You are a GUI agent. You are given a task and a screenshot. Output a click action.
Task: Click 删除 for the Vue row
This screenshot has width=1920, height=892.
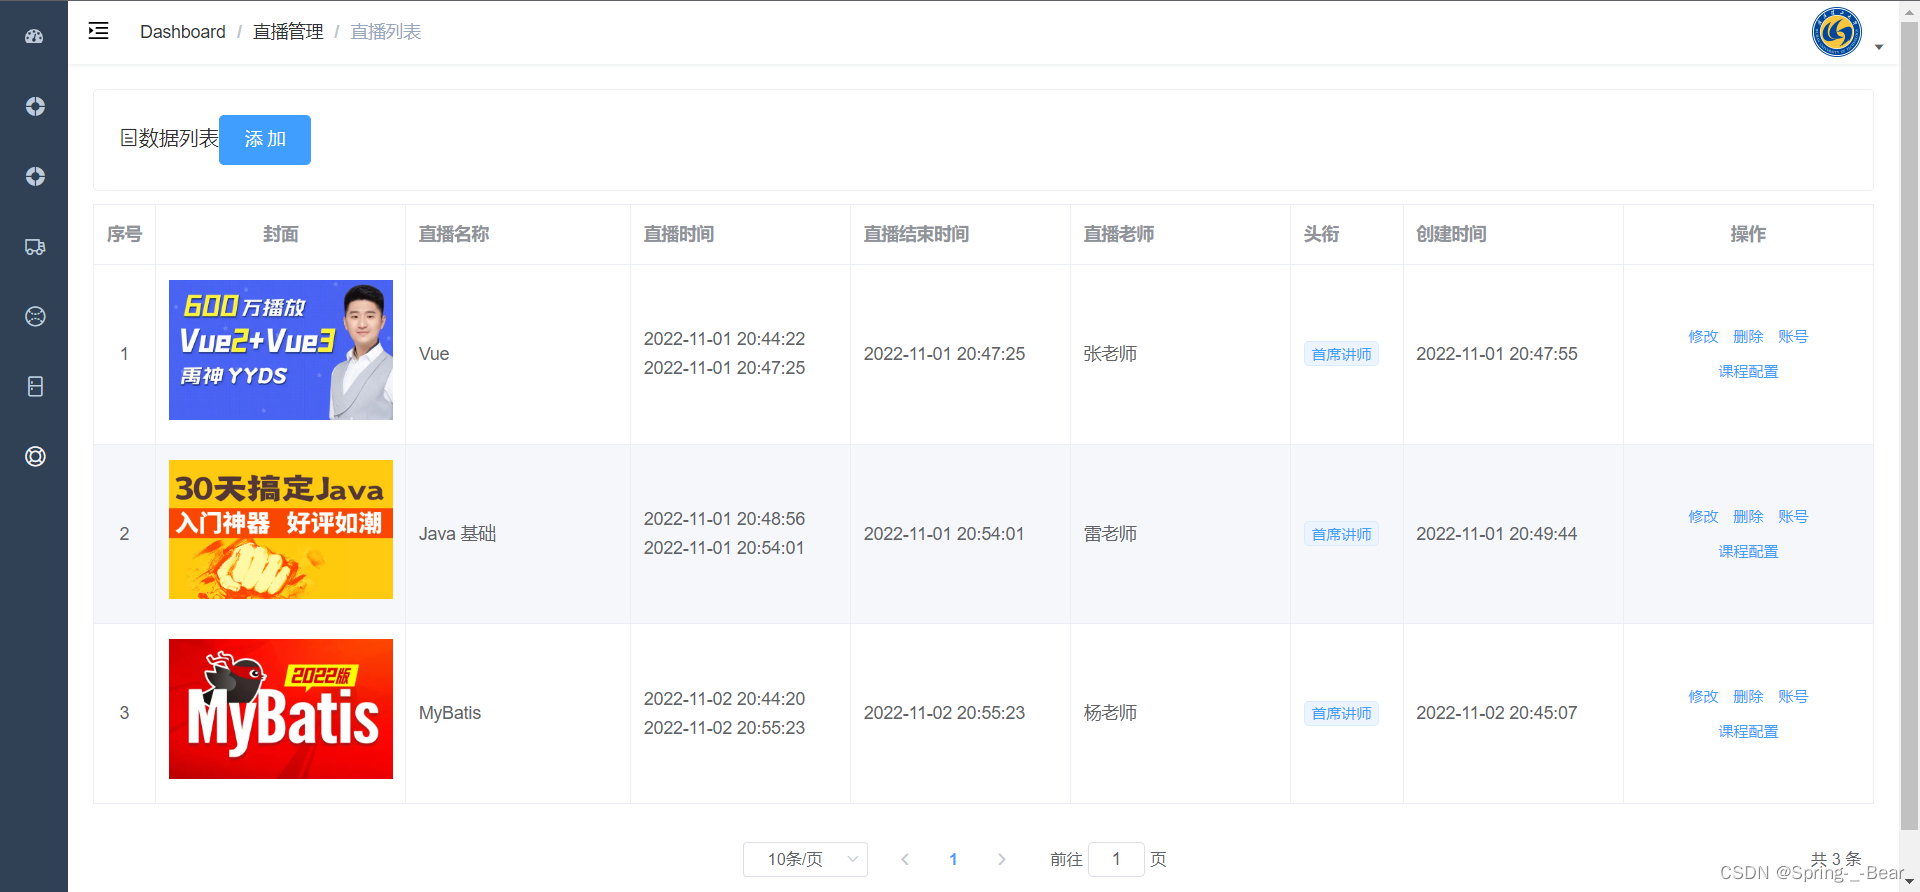click(x=1748, y=336)
